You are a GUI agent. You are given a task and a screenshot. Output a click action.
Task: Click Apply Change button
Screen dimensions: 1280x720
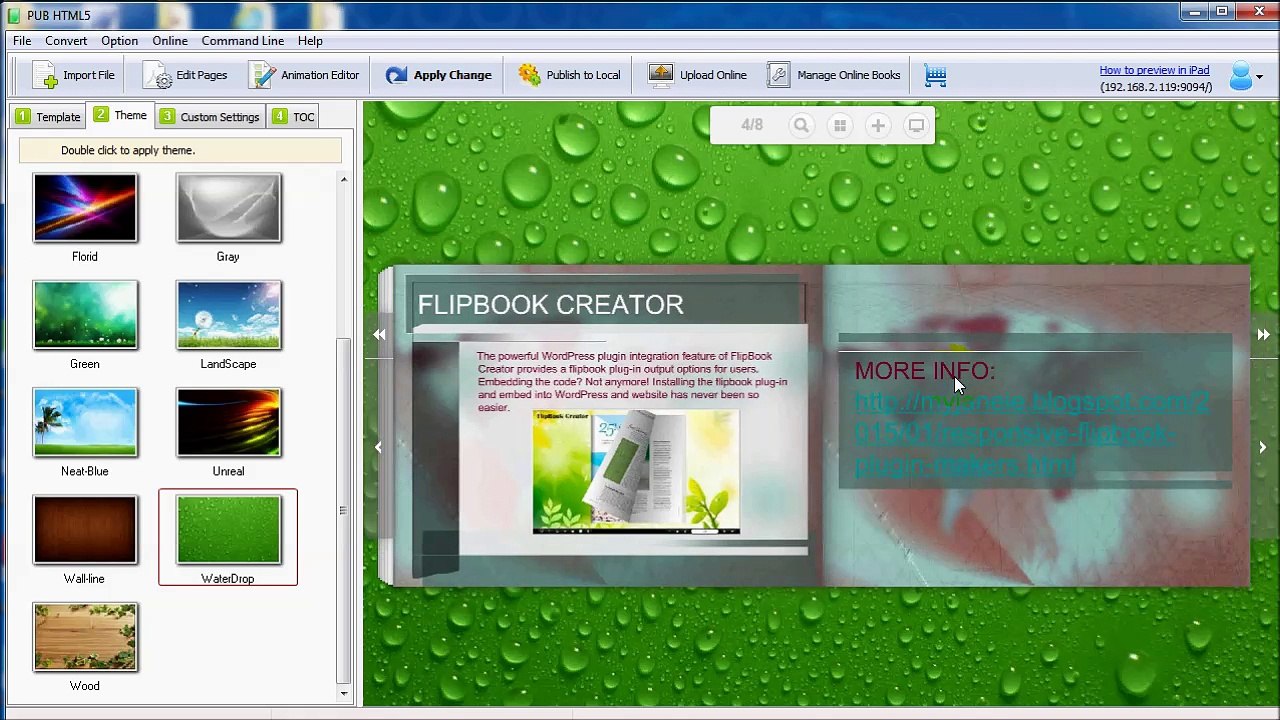(438, 75)
